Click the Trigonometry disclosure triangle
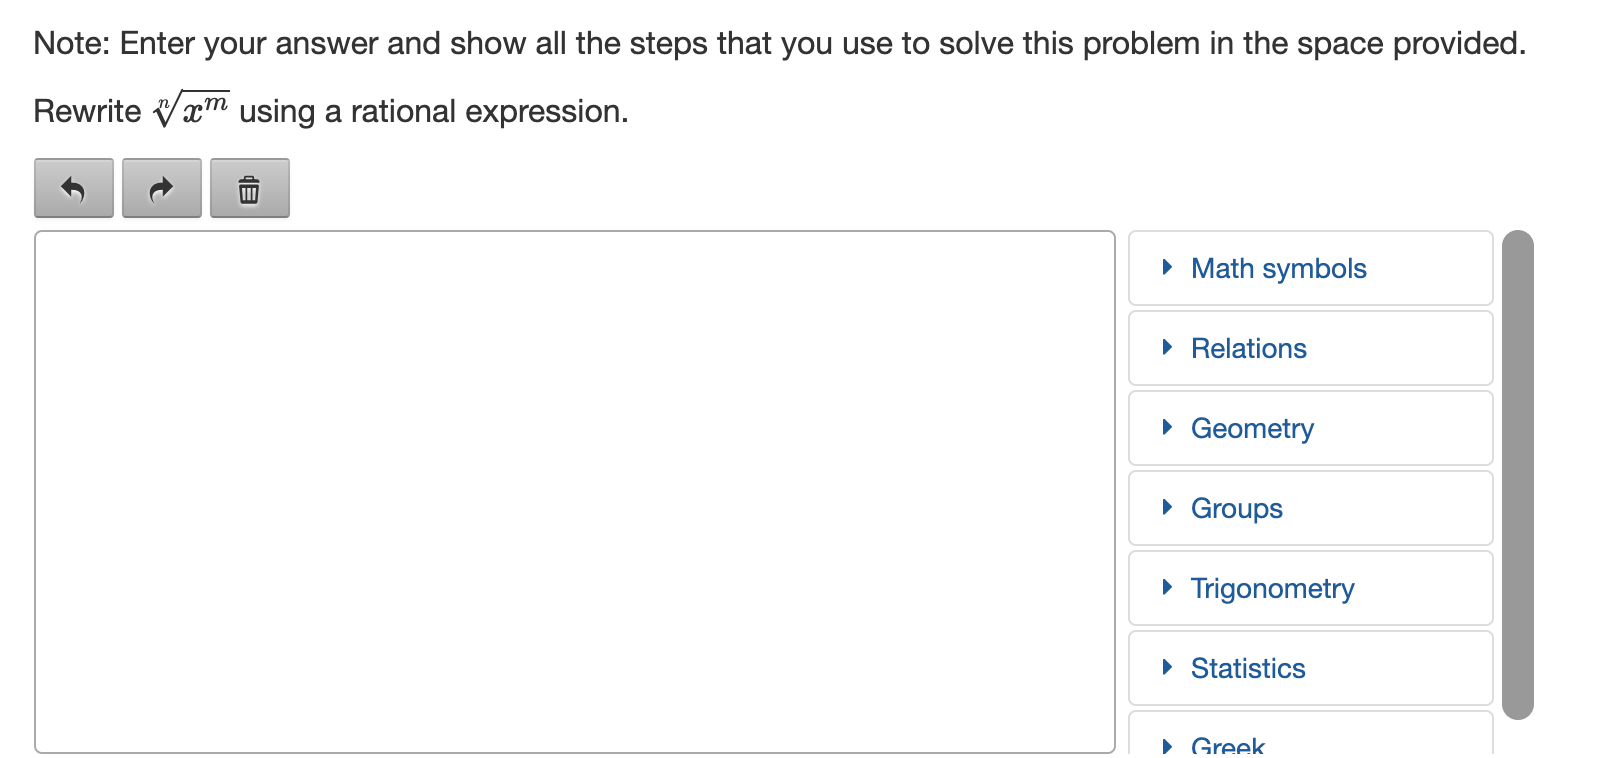 click(x=1167, y=587)
